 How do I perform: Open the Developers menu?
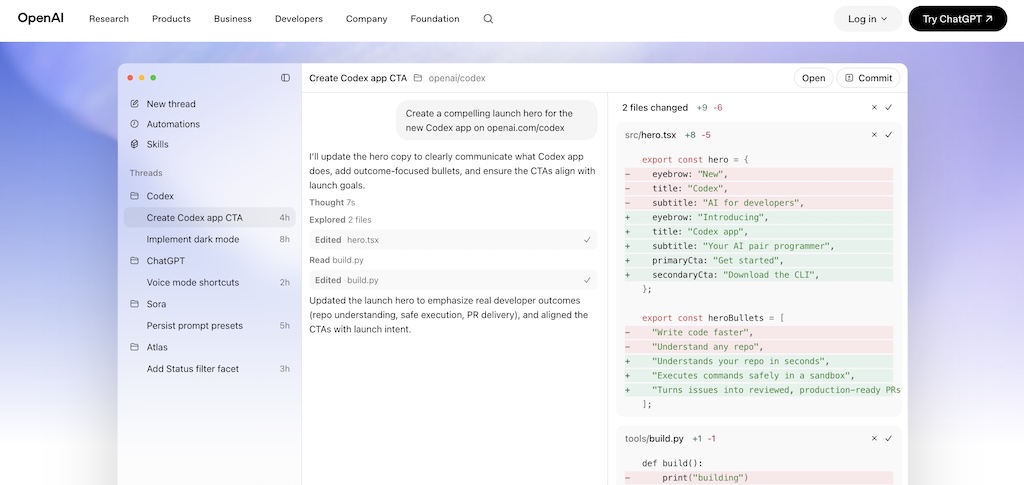click(298, 19)
